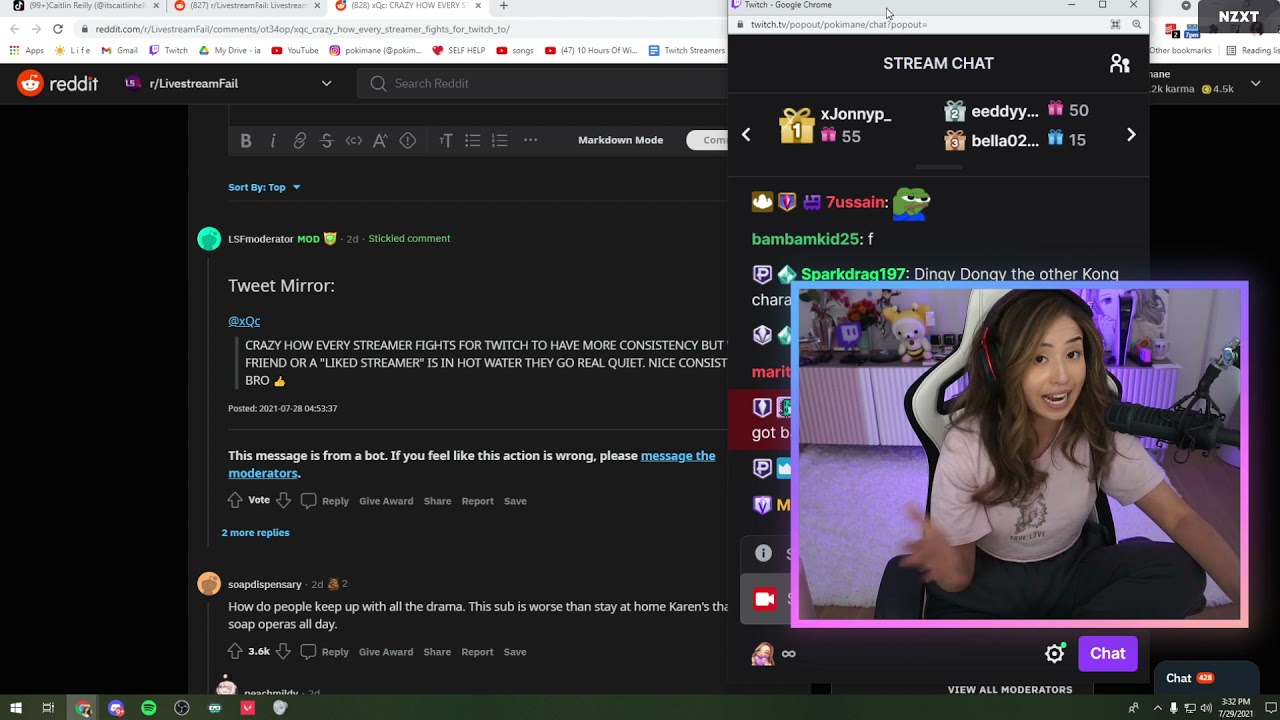The width and height of the screenshot is (1280, 720).
Task: Open the Twitch chat users list icon
Action: [x=1119, y=64]
